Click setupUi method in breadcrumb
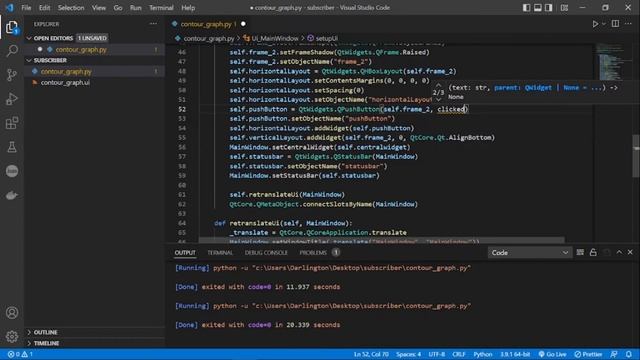This screenshot has width=640, height=360. coord(327,38)
